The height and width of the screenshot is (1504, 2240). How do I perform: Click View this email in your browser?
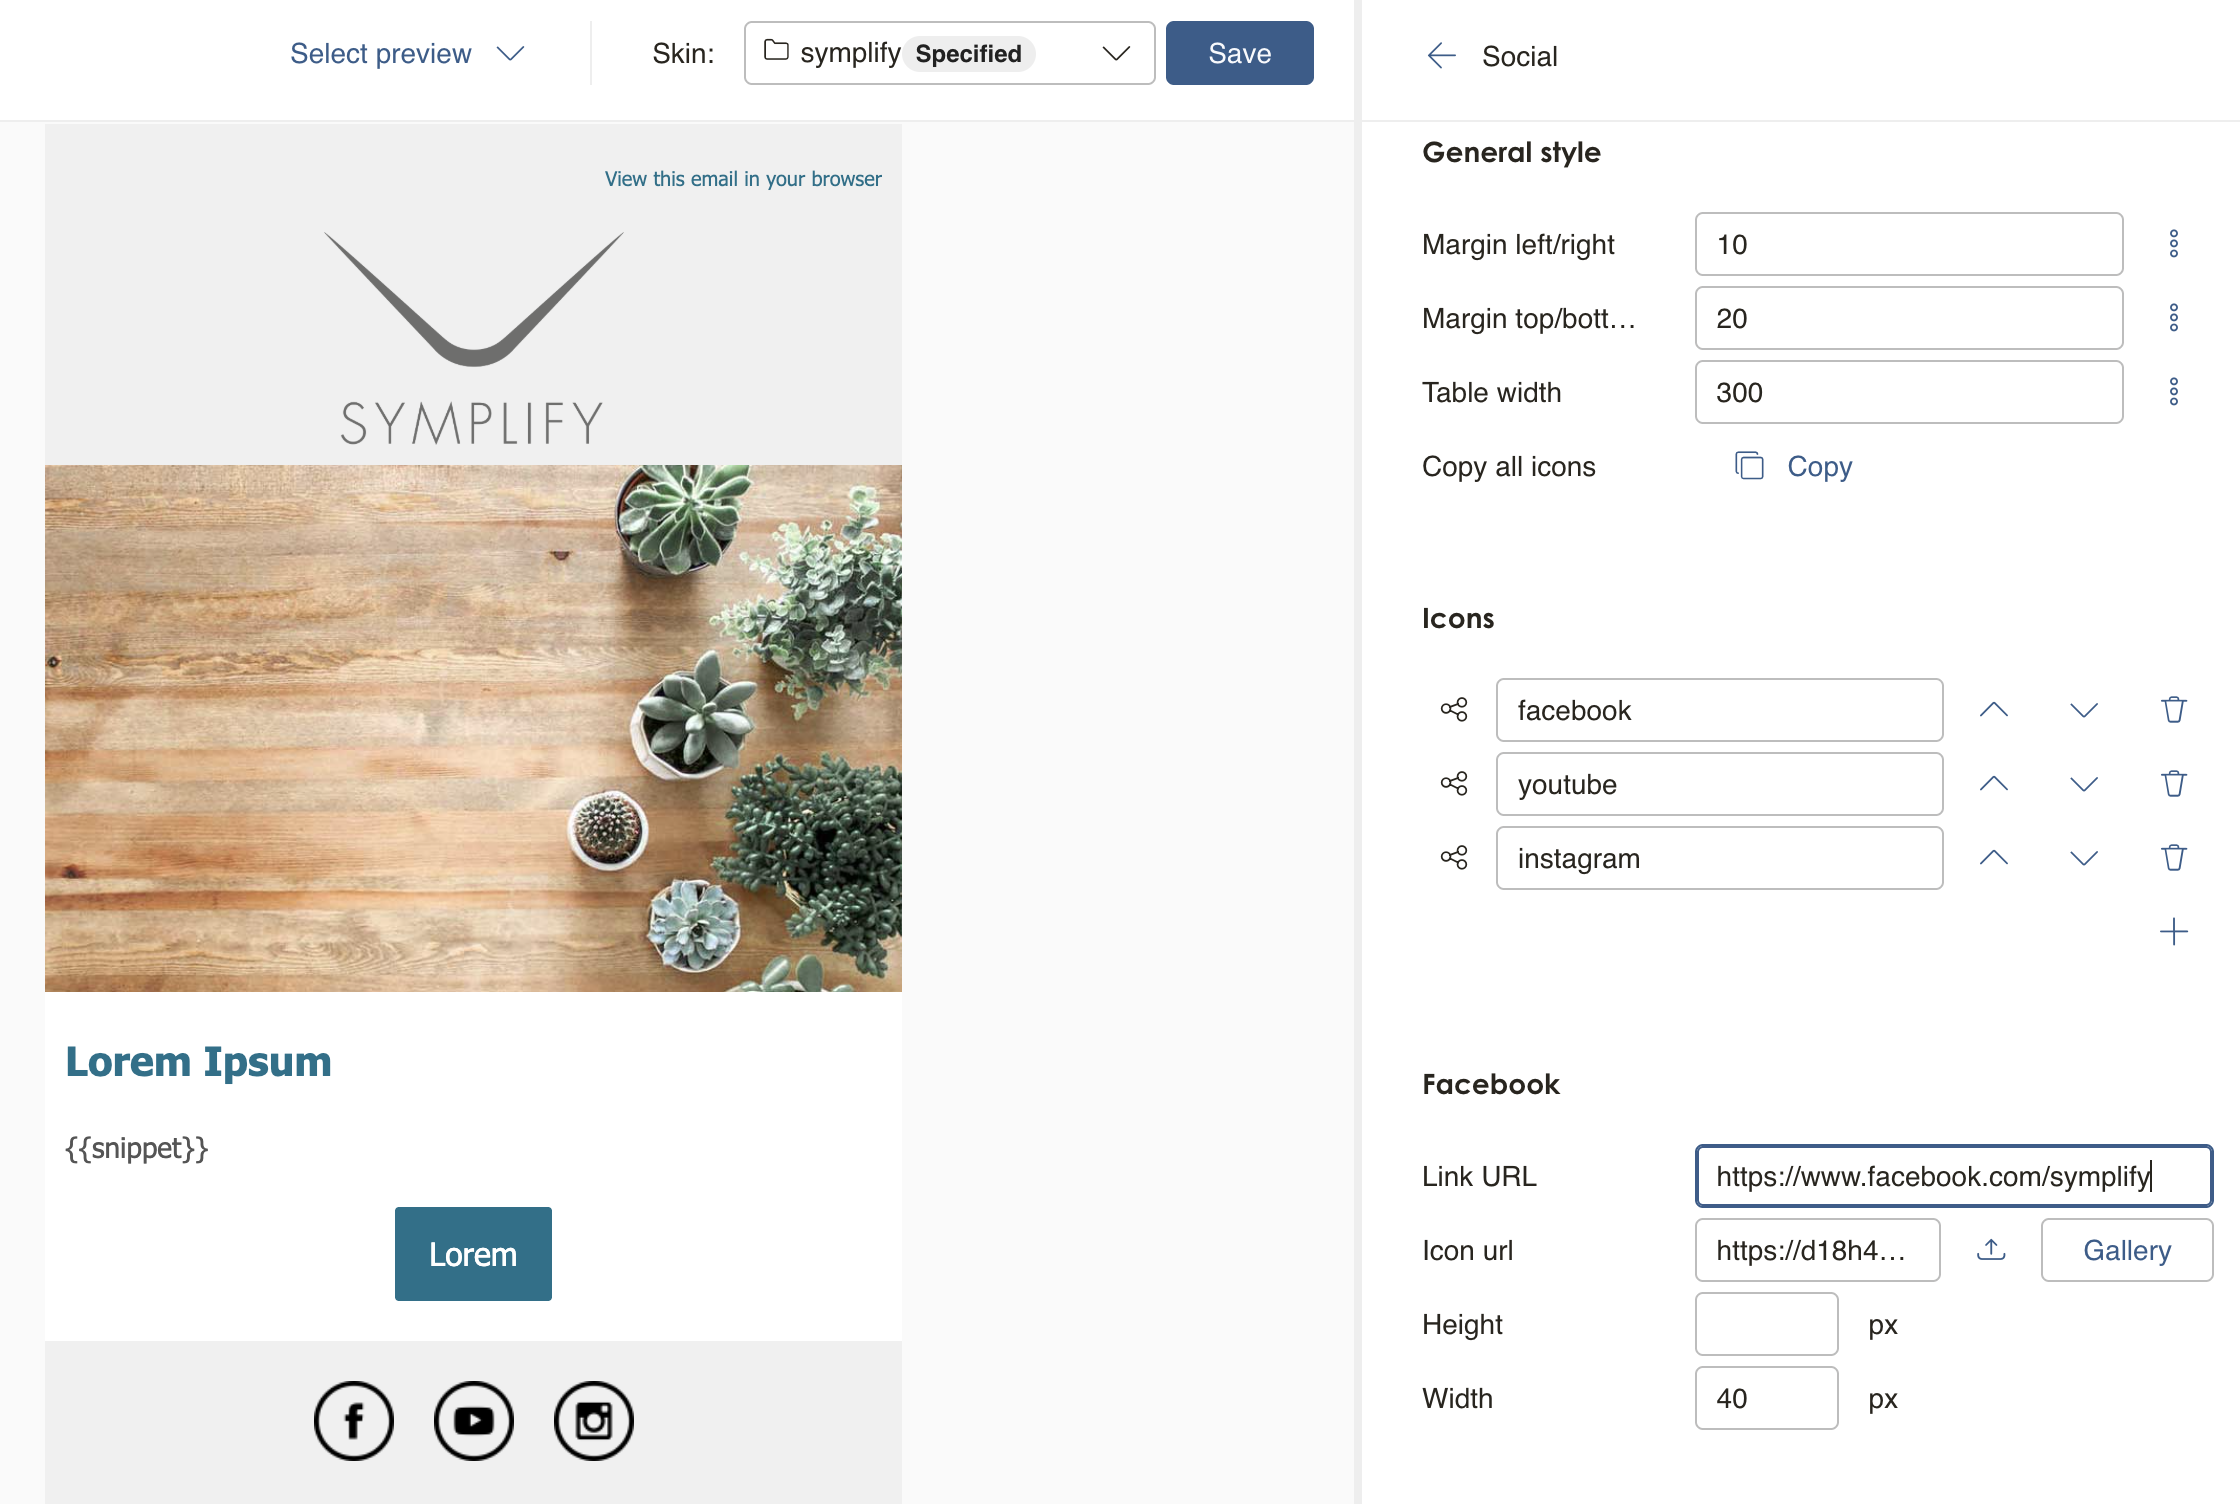point(742,179)
